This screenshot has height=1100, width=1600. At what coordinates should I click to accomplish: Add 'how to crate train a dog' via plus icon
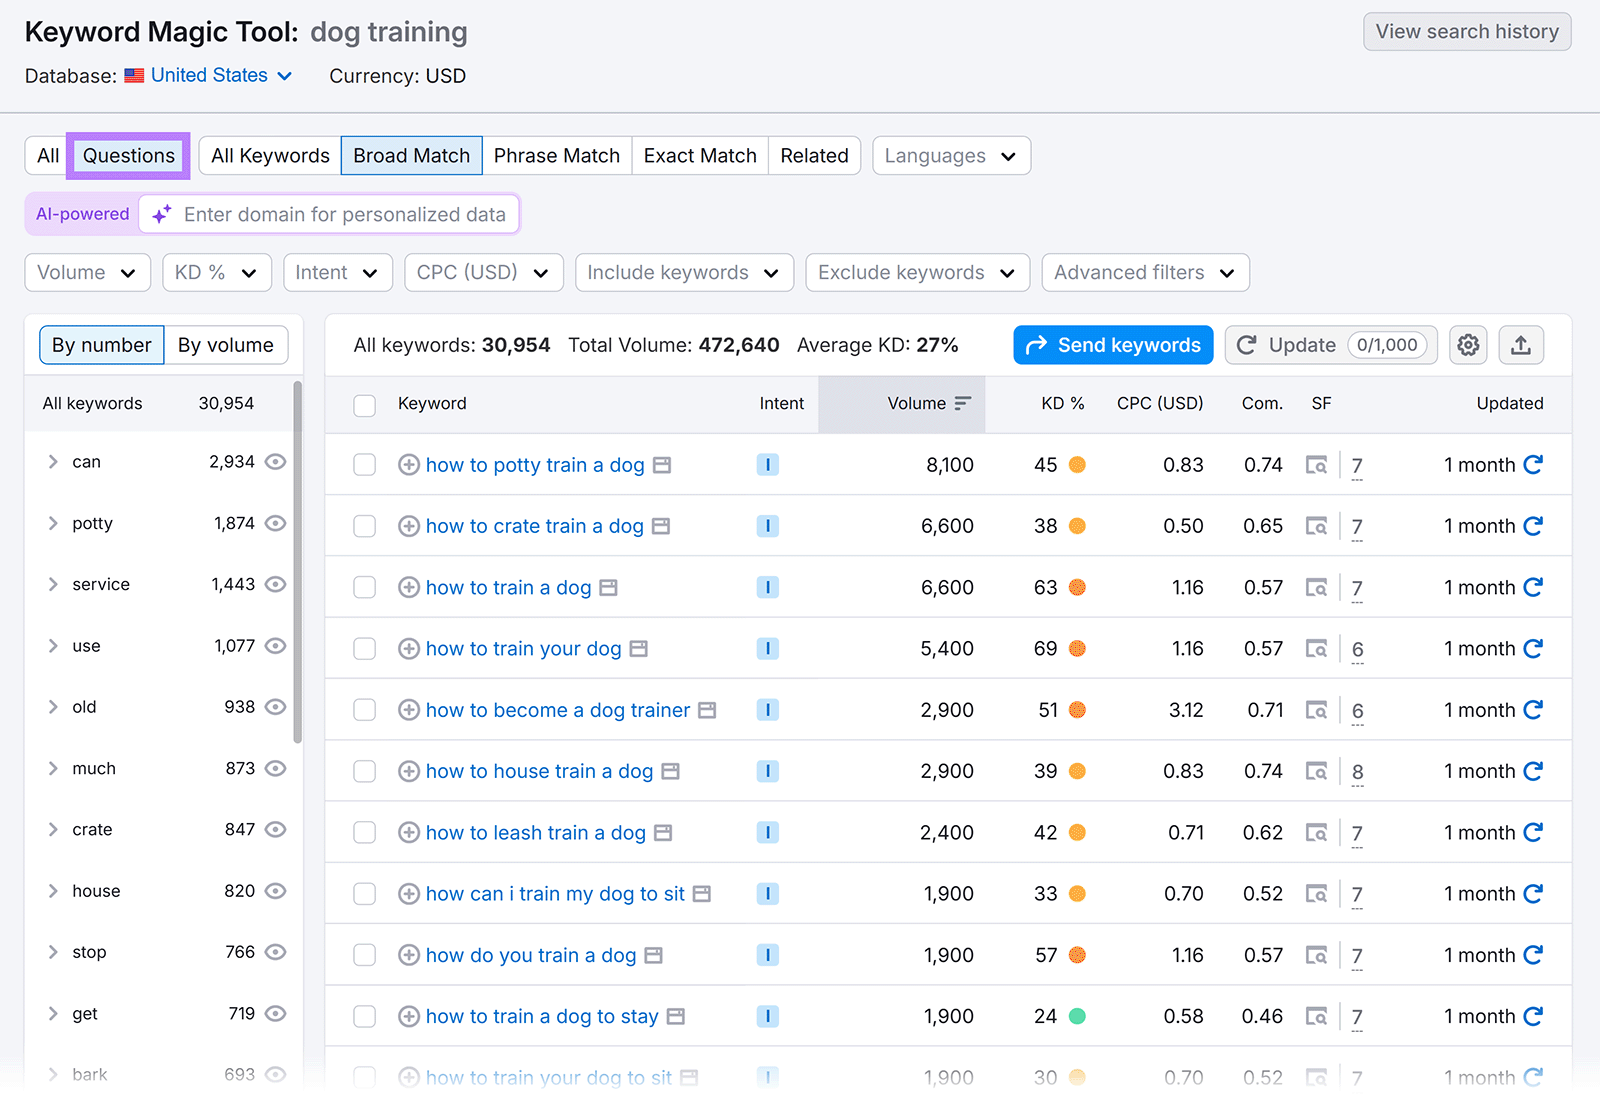[408, 525]
